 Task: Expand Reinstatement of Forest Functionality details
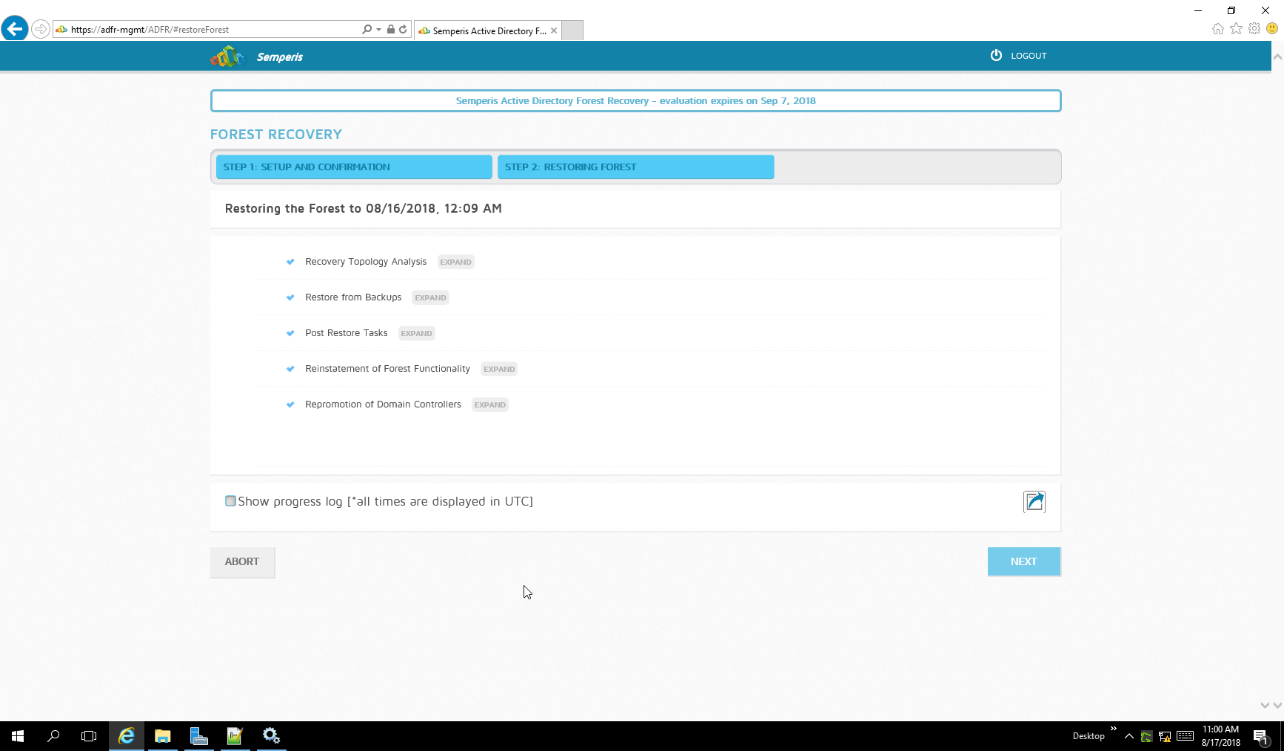499,369
